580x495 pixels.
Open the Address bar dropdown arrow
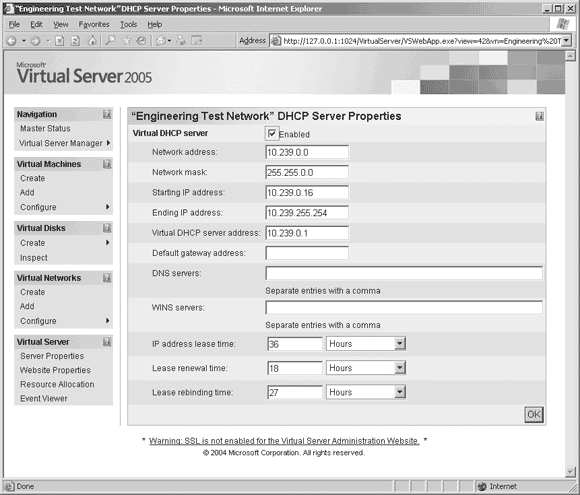click(x=567, y=41)
